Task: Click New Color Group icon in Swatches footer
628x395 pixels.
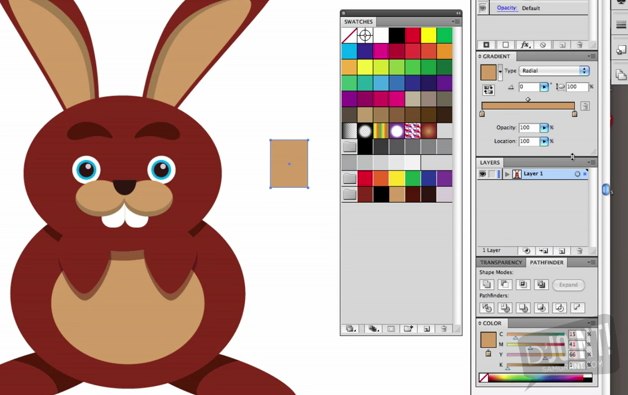Action: click(x=409, y=329)
